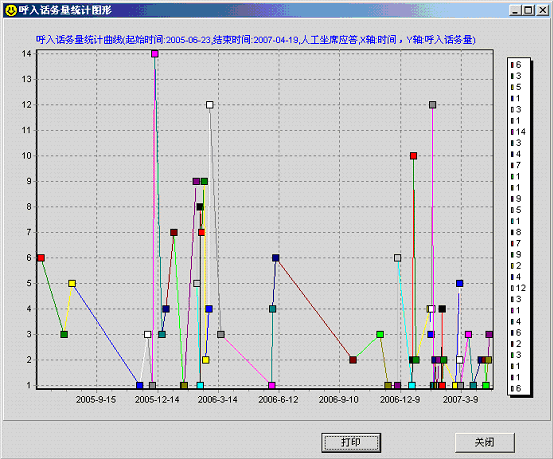The image size is (553, 459).
Task: Select the magenta data point at value 14
Action: [x=154, y=54]
